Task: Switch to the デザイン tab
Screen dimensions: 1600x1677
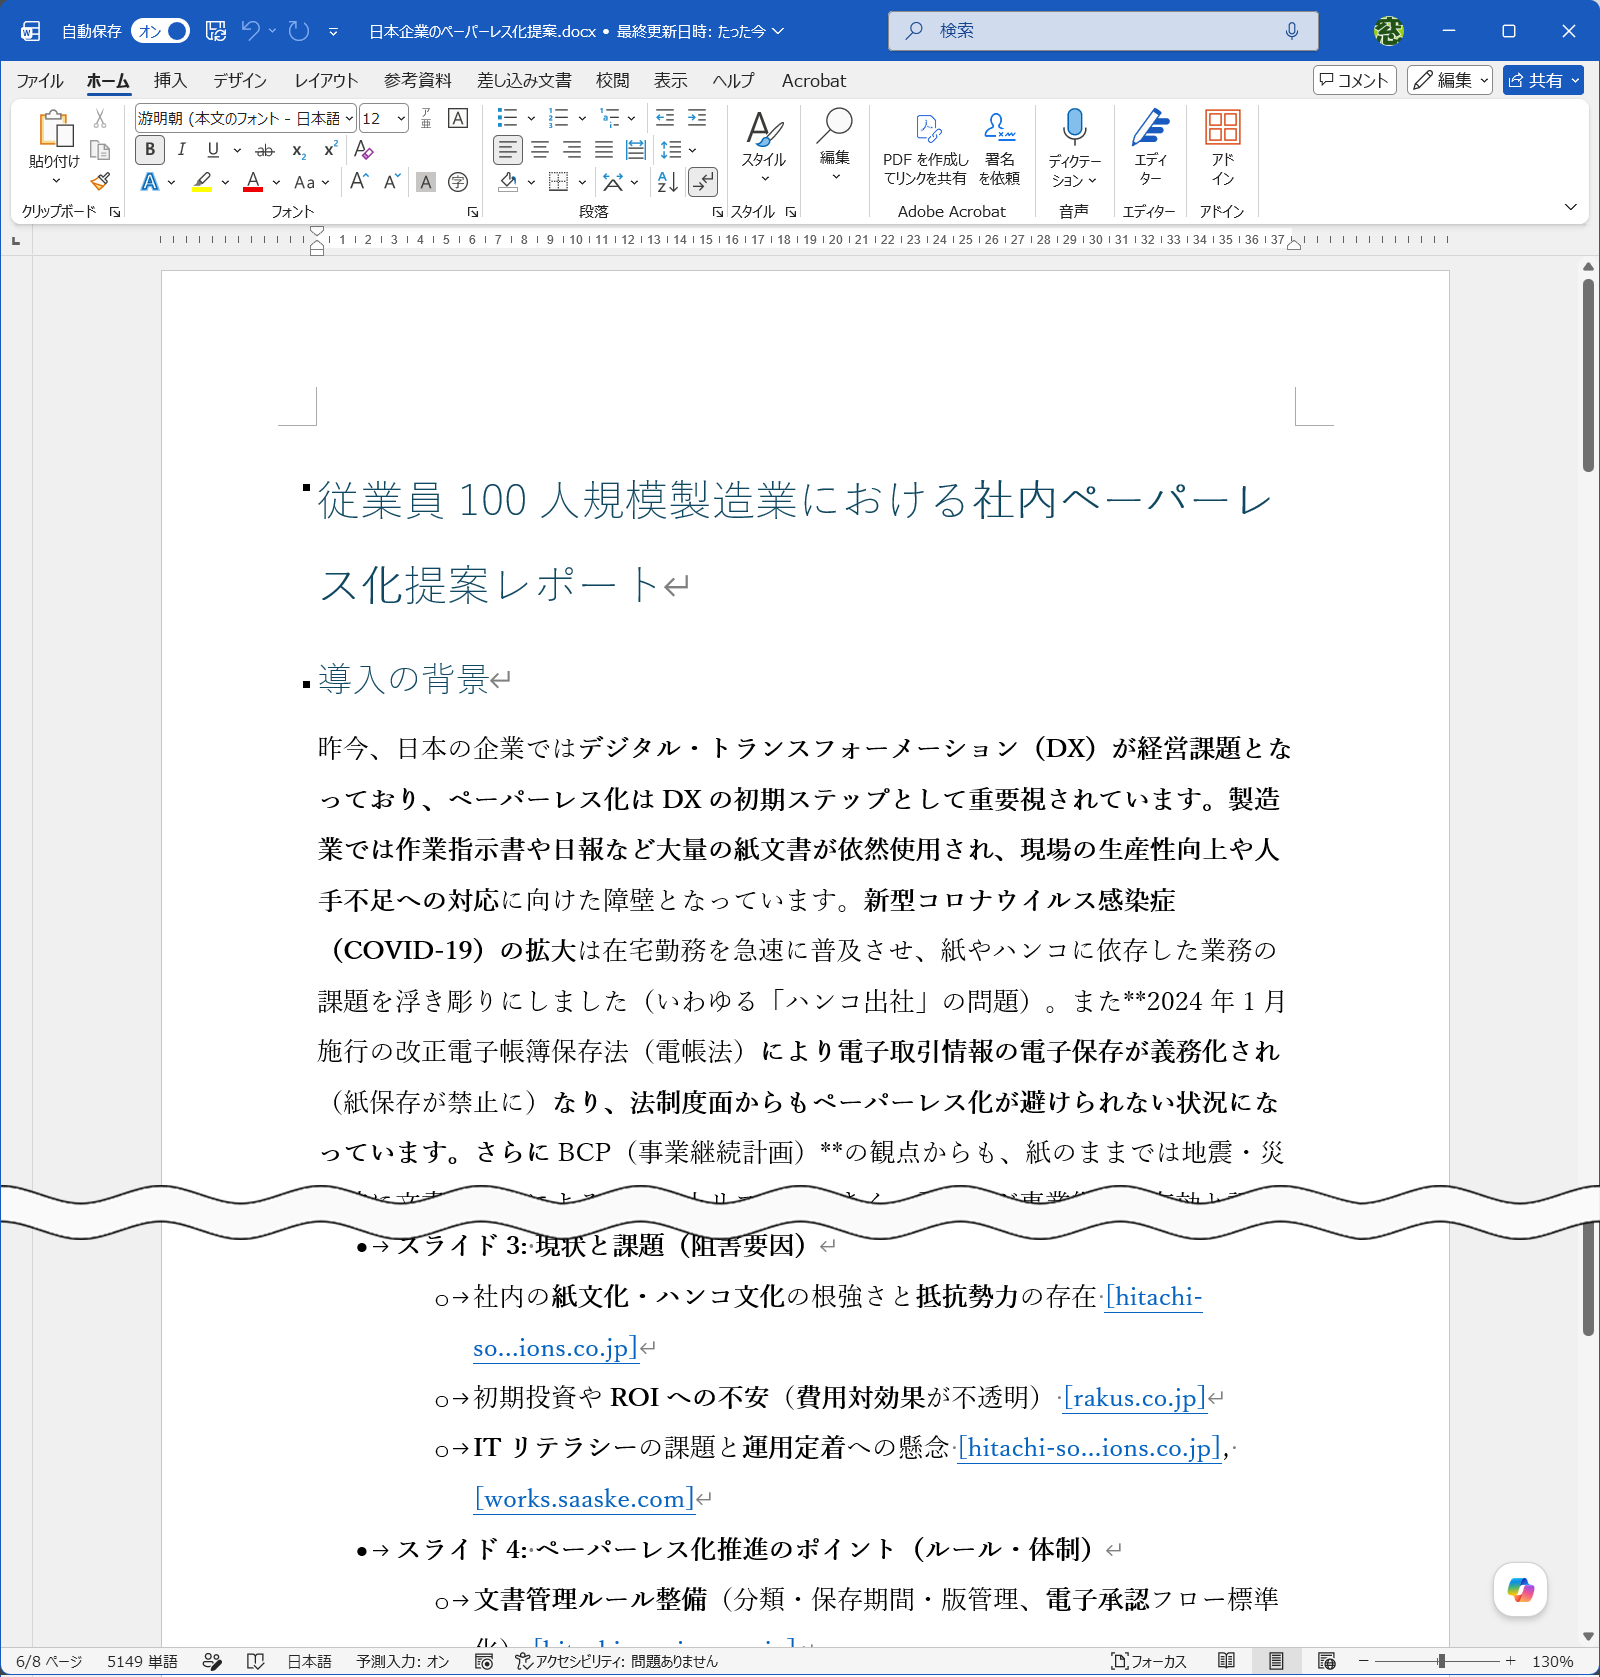Action: click(240, 81)
